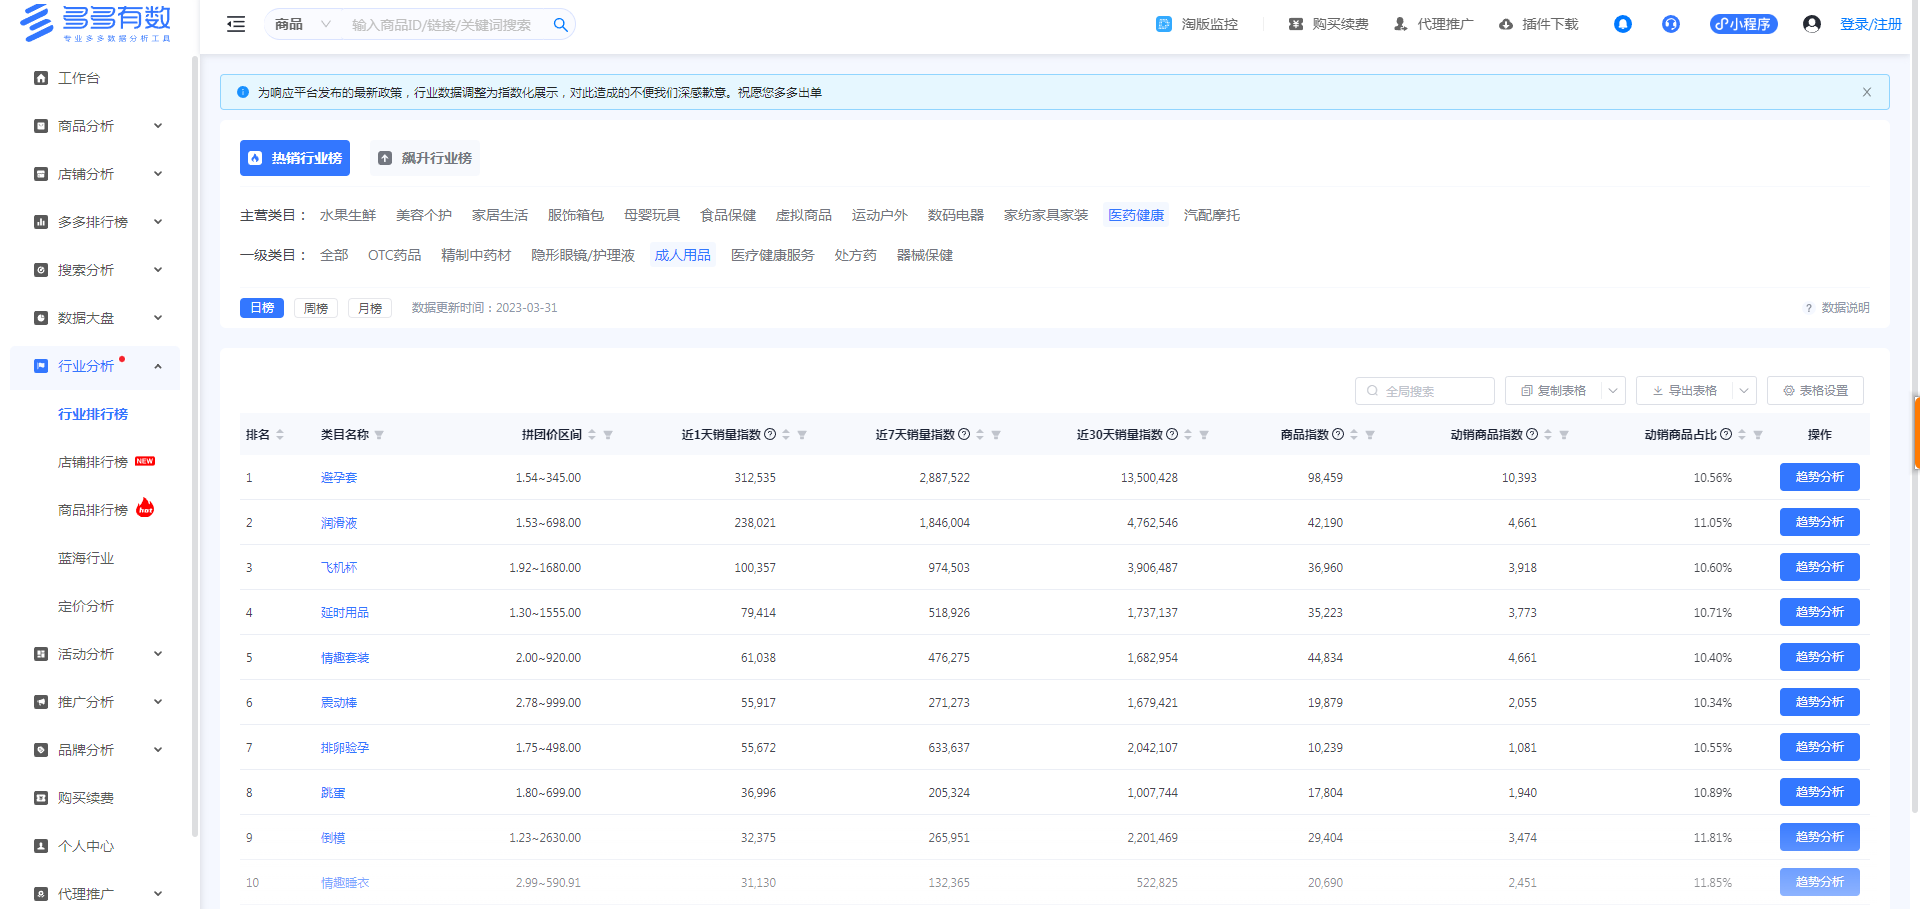Click the 登录/注册 link
This screenshot has height=909, width=1920.
tap(1870, 24)
